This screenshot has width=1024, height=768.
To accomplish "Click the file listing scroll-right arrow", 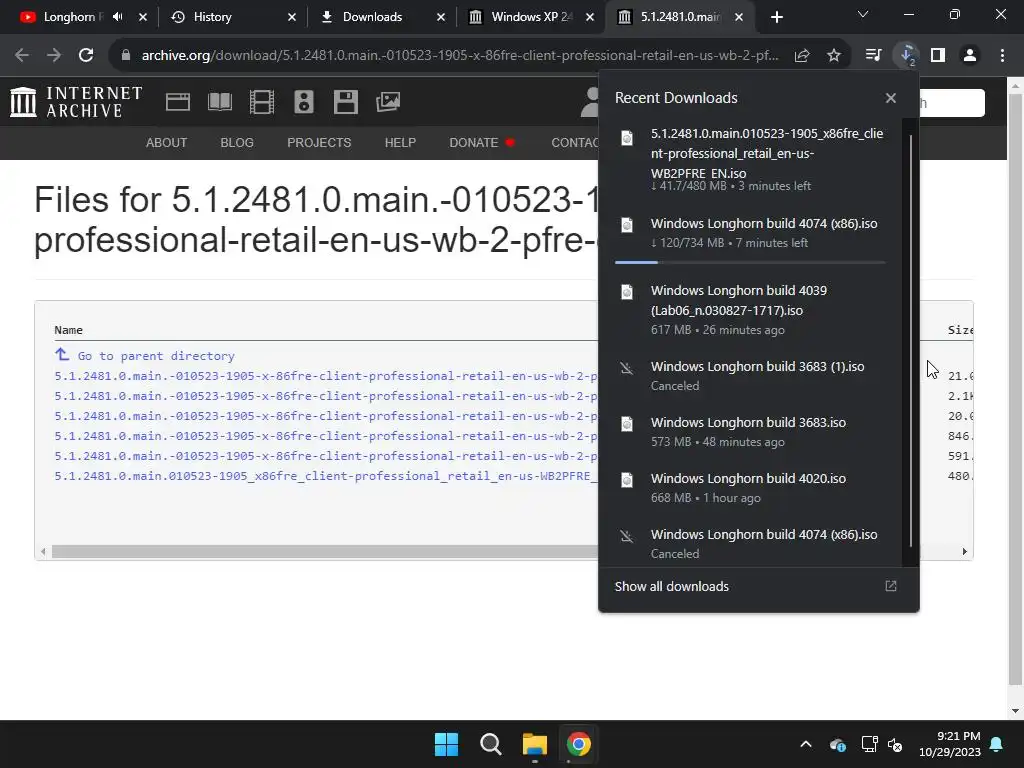I will click(965, 552).
